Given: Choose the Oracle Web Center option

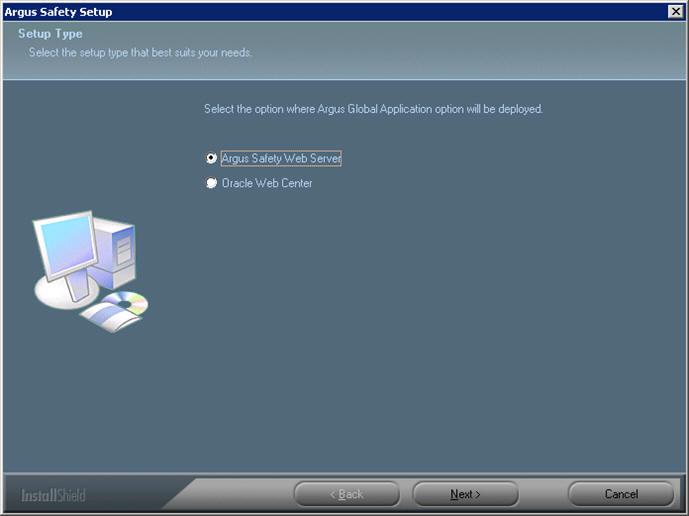Looking at the screenshot, I should click(x=211, y=183).
